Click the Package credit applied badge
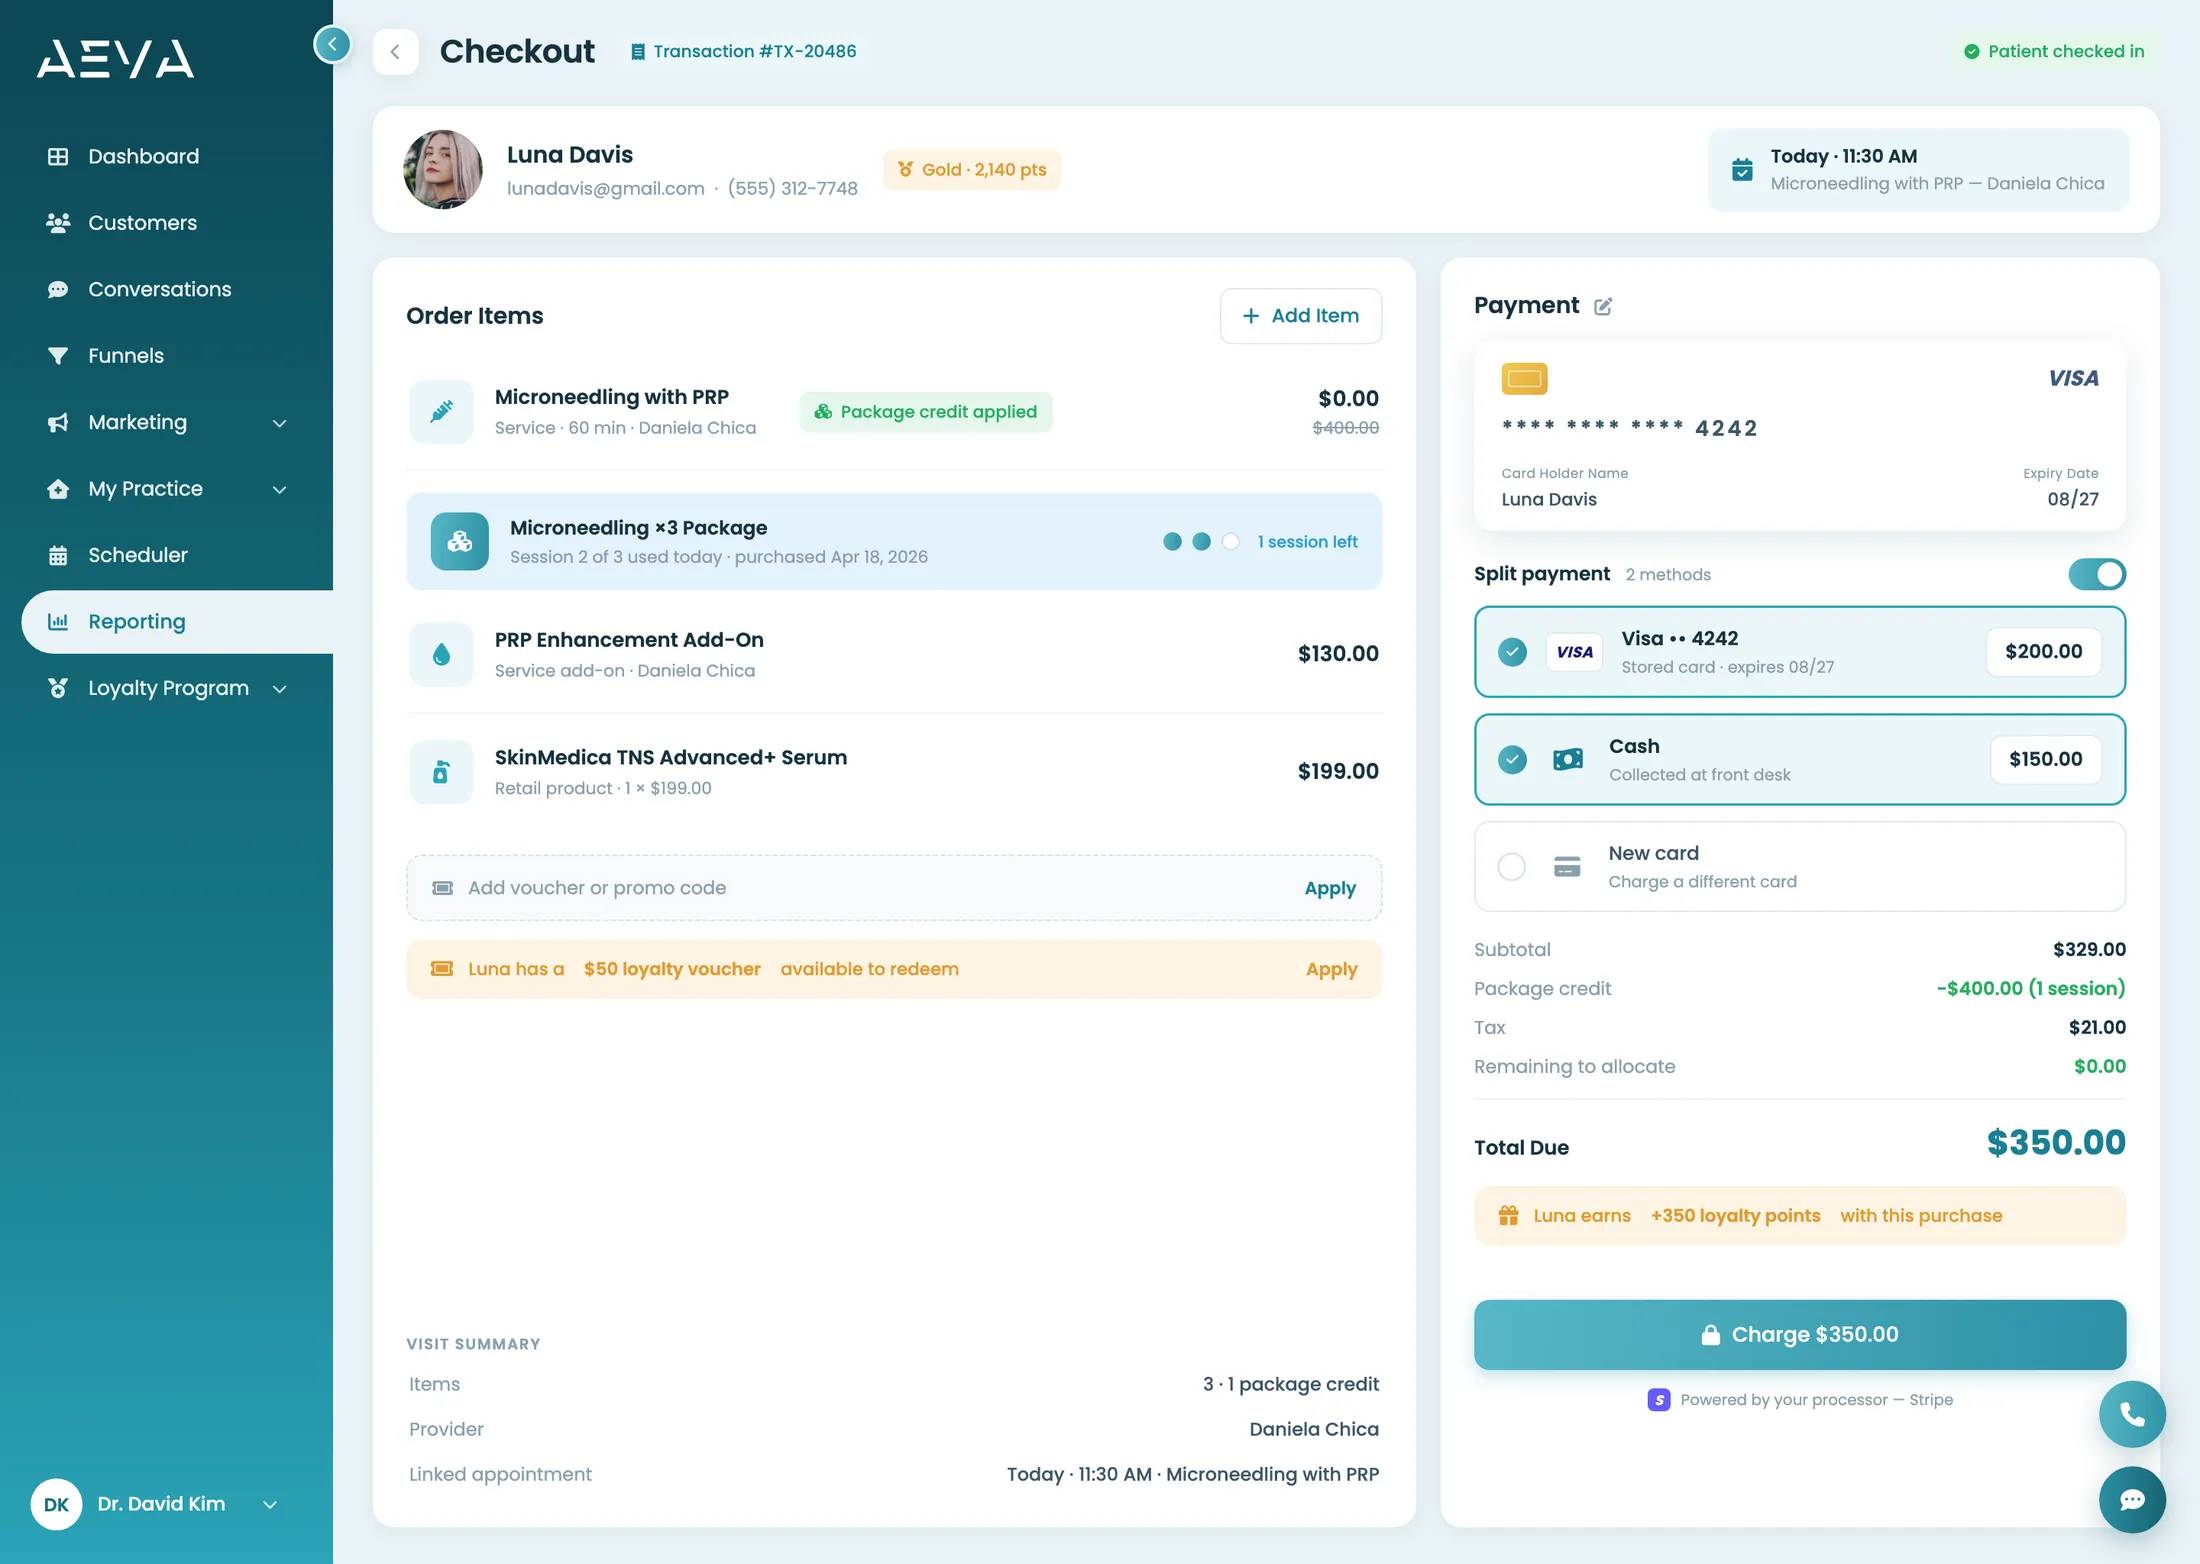 925,412
